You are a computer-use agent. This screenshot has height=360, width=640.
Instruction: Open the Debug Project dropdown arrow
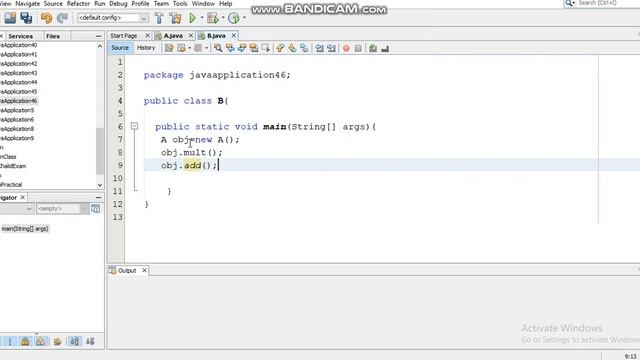[x=223, y=18]
